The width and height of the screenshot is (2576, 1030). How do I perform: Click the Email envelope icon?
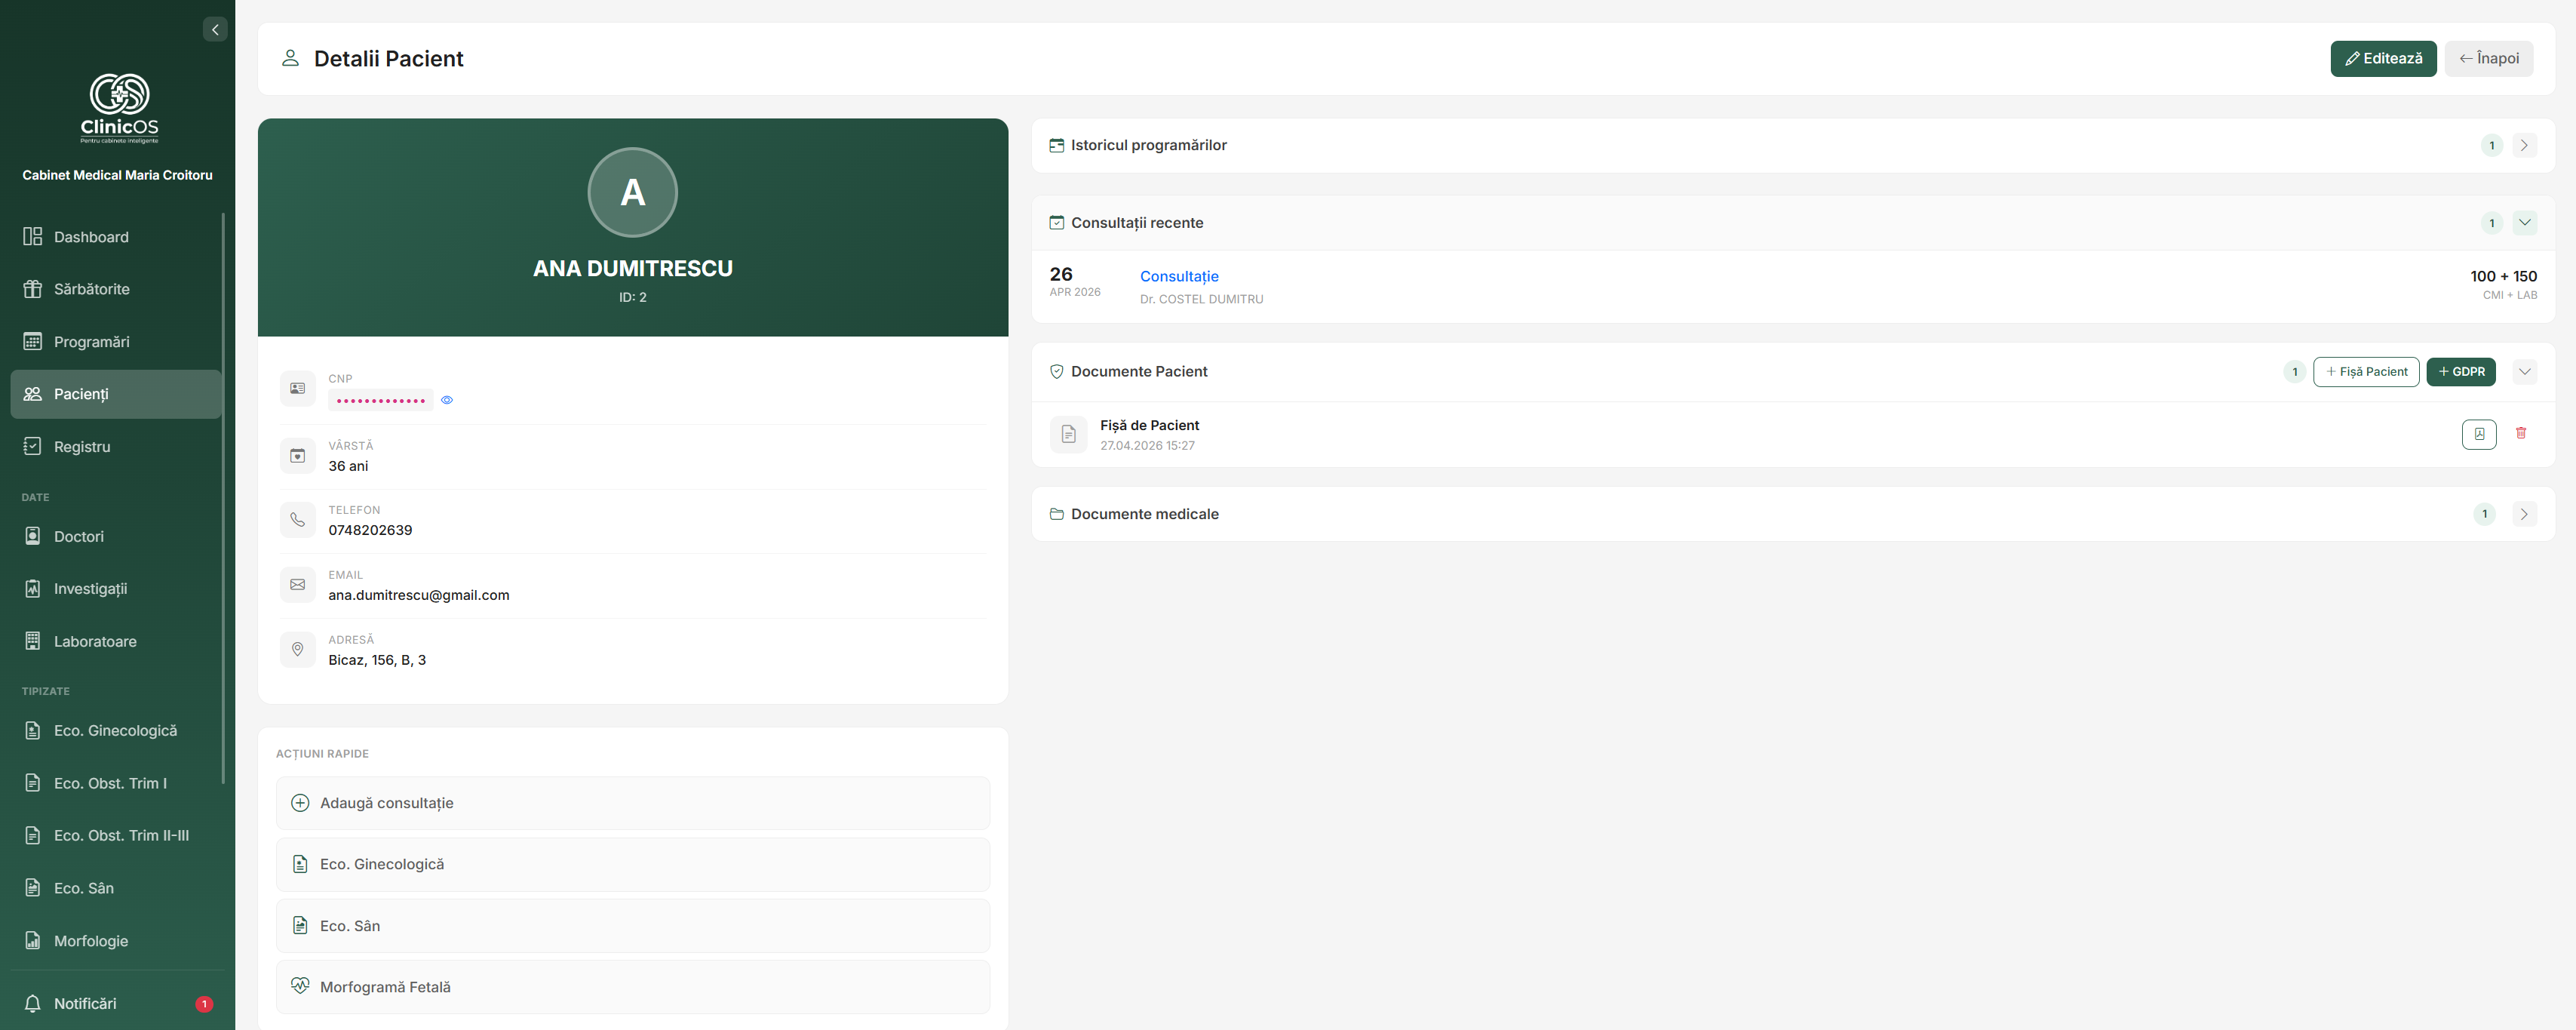point(298,585)
